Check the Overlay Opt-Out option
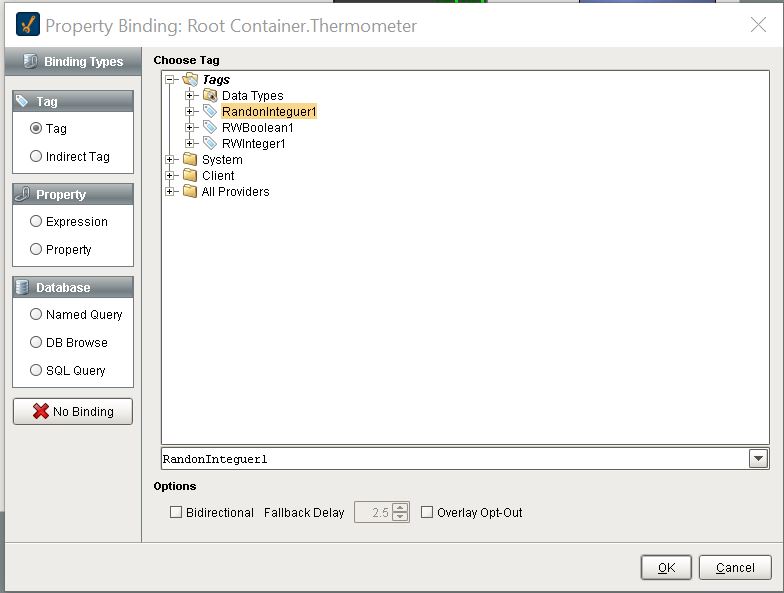The width and height of the screenshot is (784, 593). pos(428,513)
